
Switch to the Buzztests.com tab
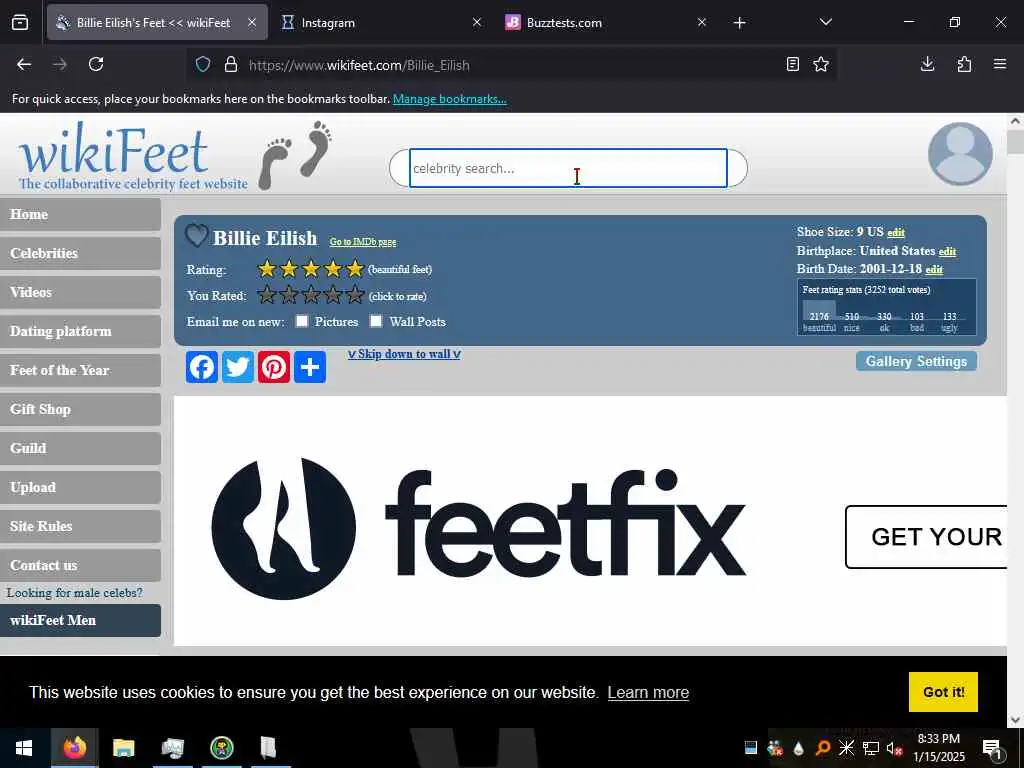click(606, 22)
